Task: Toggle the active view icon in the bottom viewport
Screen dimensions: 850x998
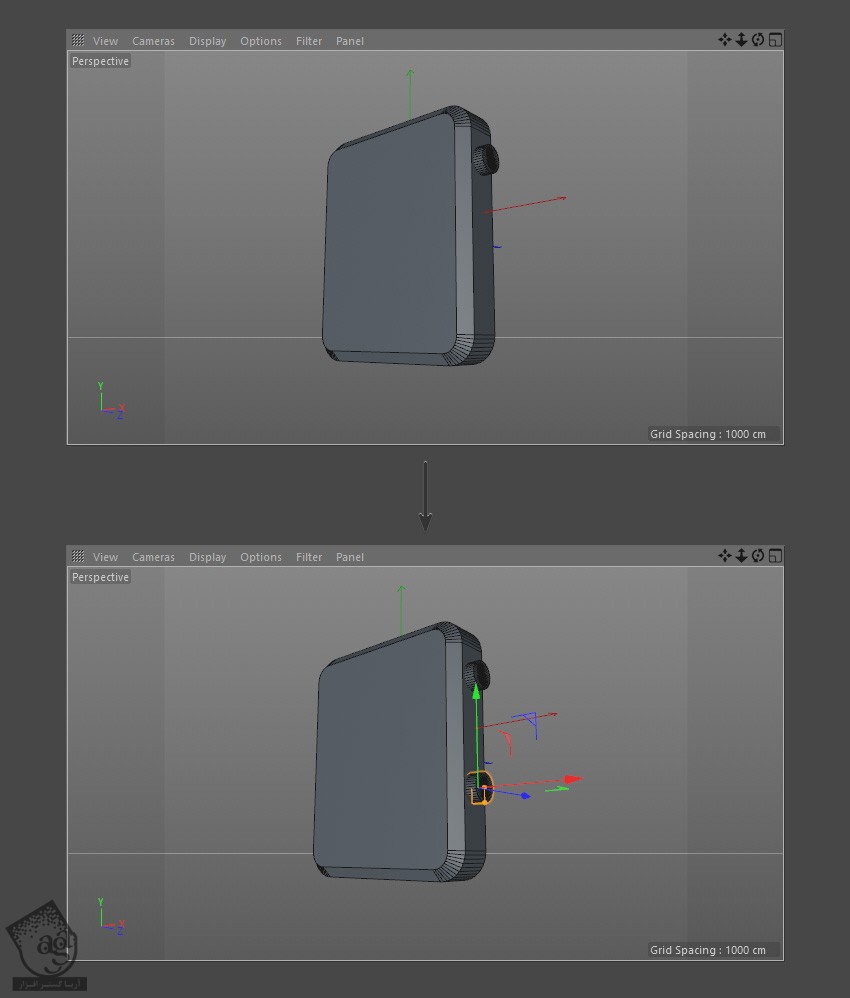Action: [x=775, y=556]
